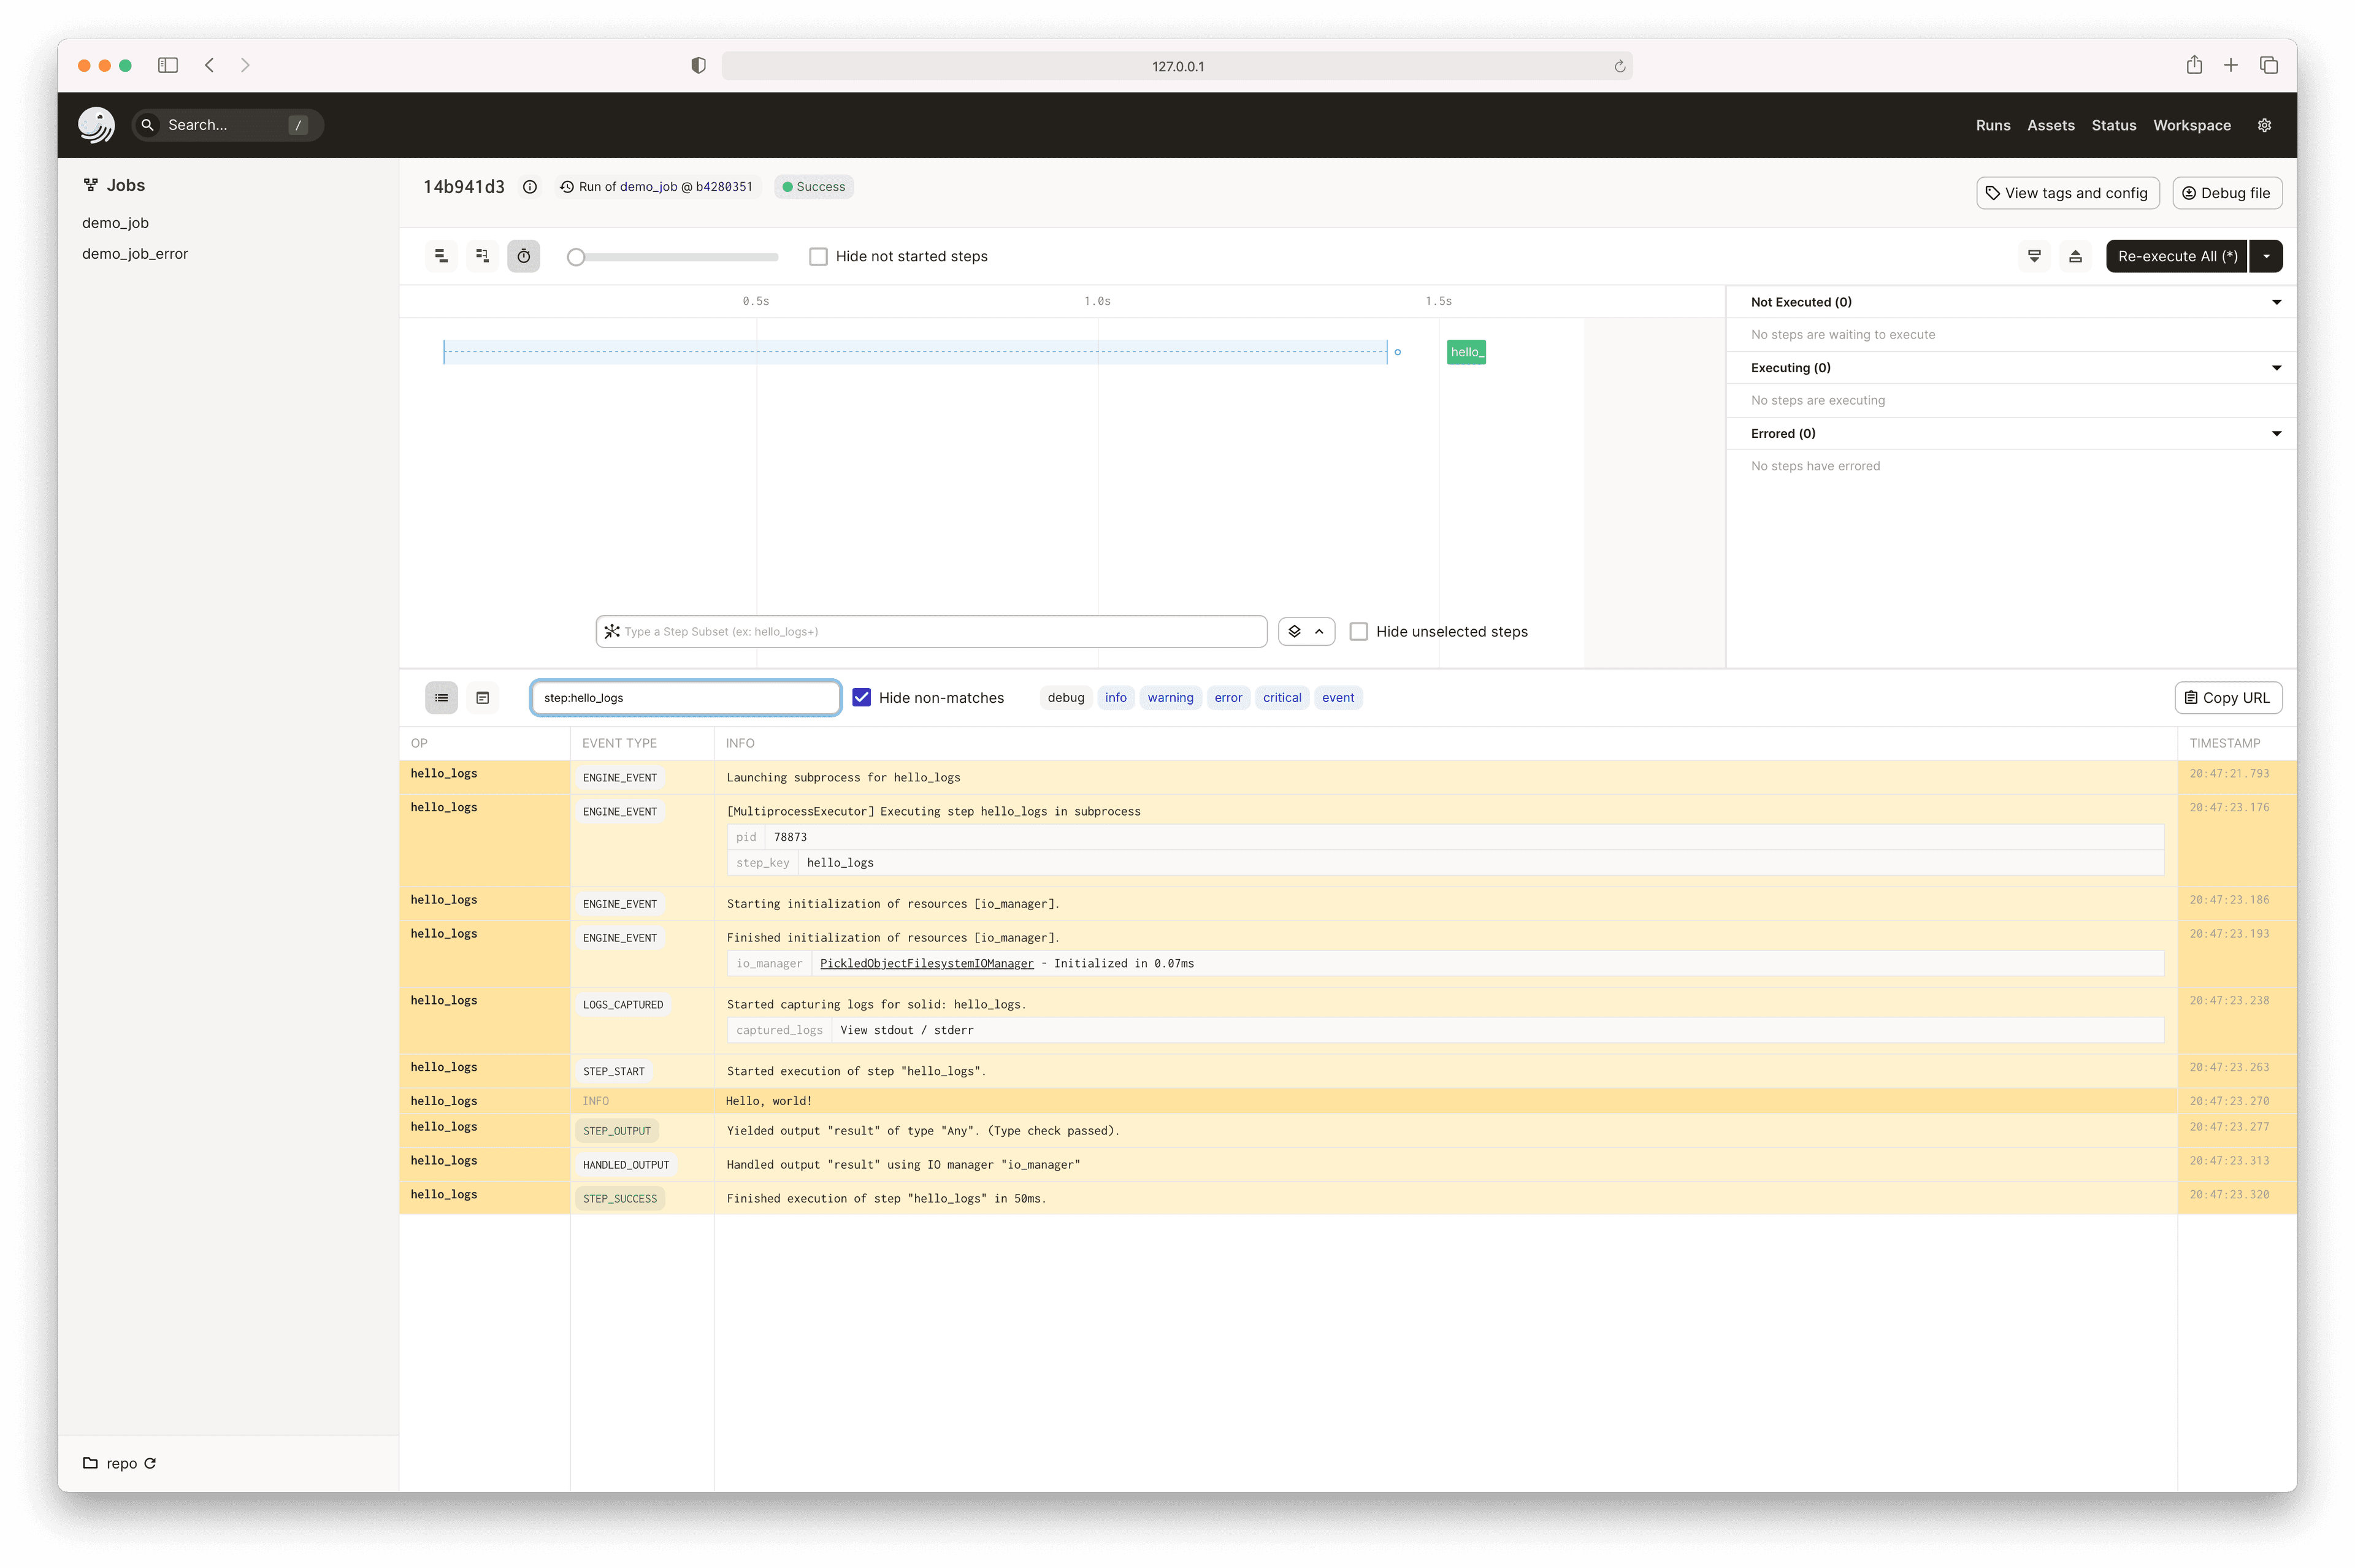Open PickledObjectFilesystemIOManager link
The height and width of the screenshot is (1568, 2355).
click(x=926, y=963)
